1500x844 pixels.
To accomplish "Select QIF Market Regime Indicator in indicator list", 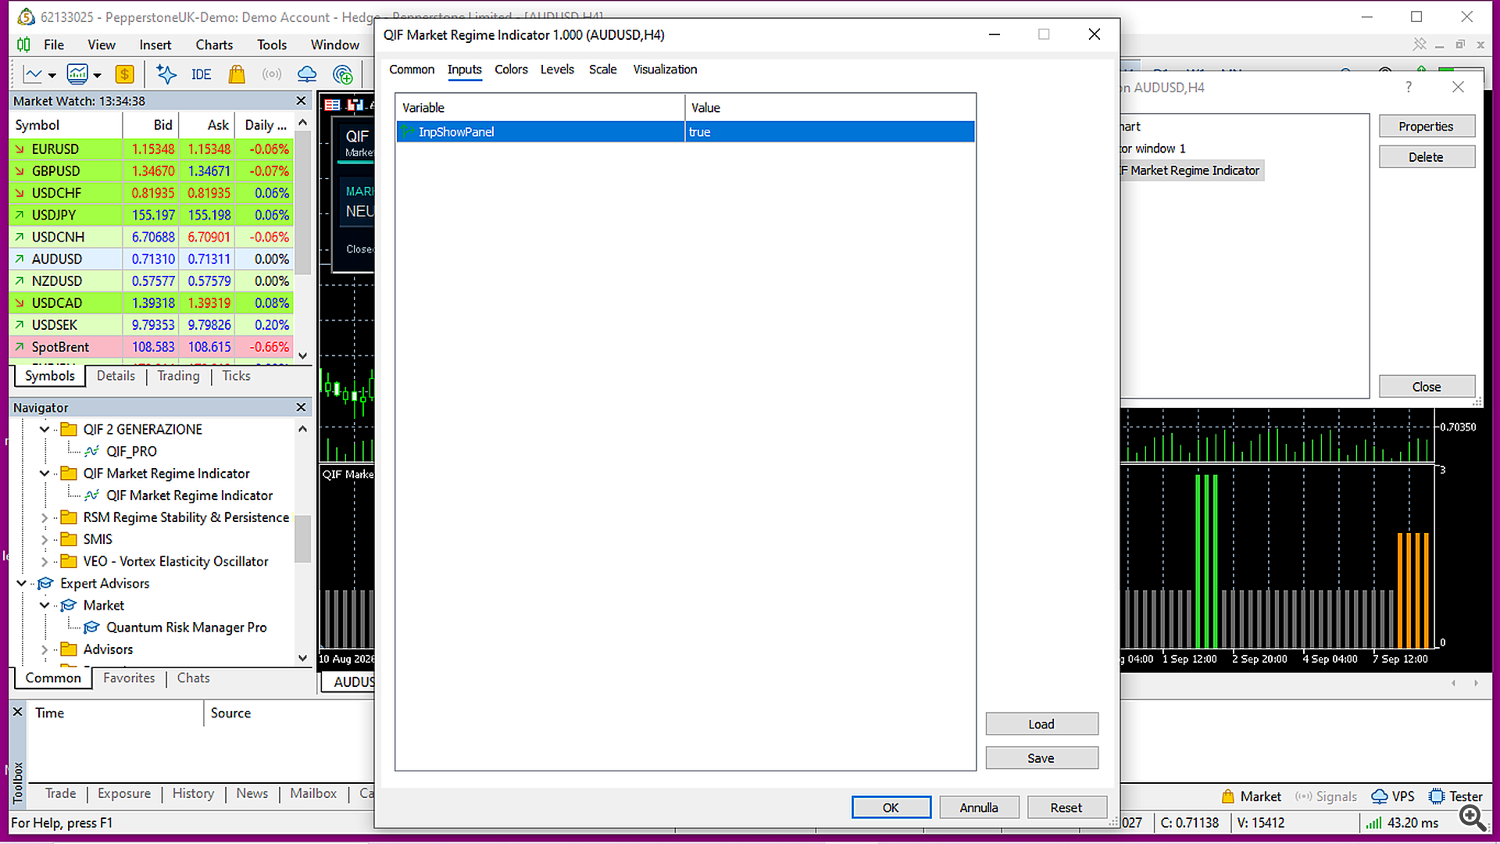I will click(x=1192, y=171).
